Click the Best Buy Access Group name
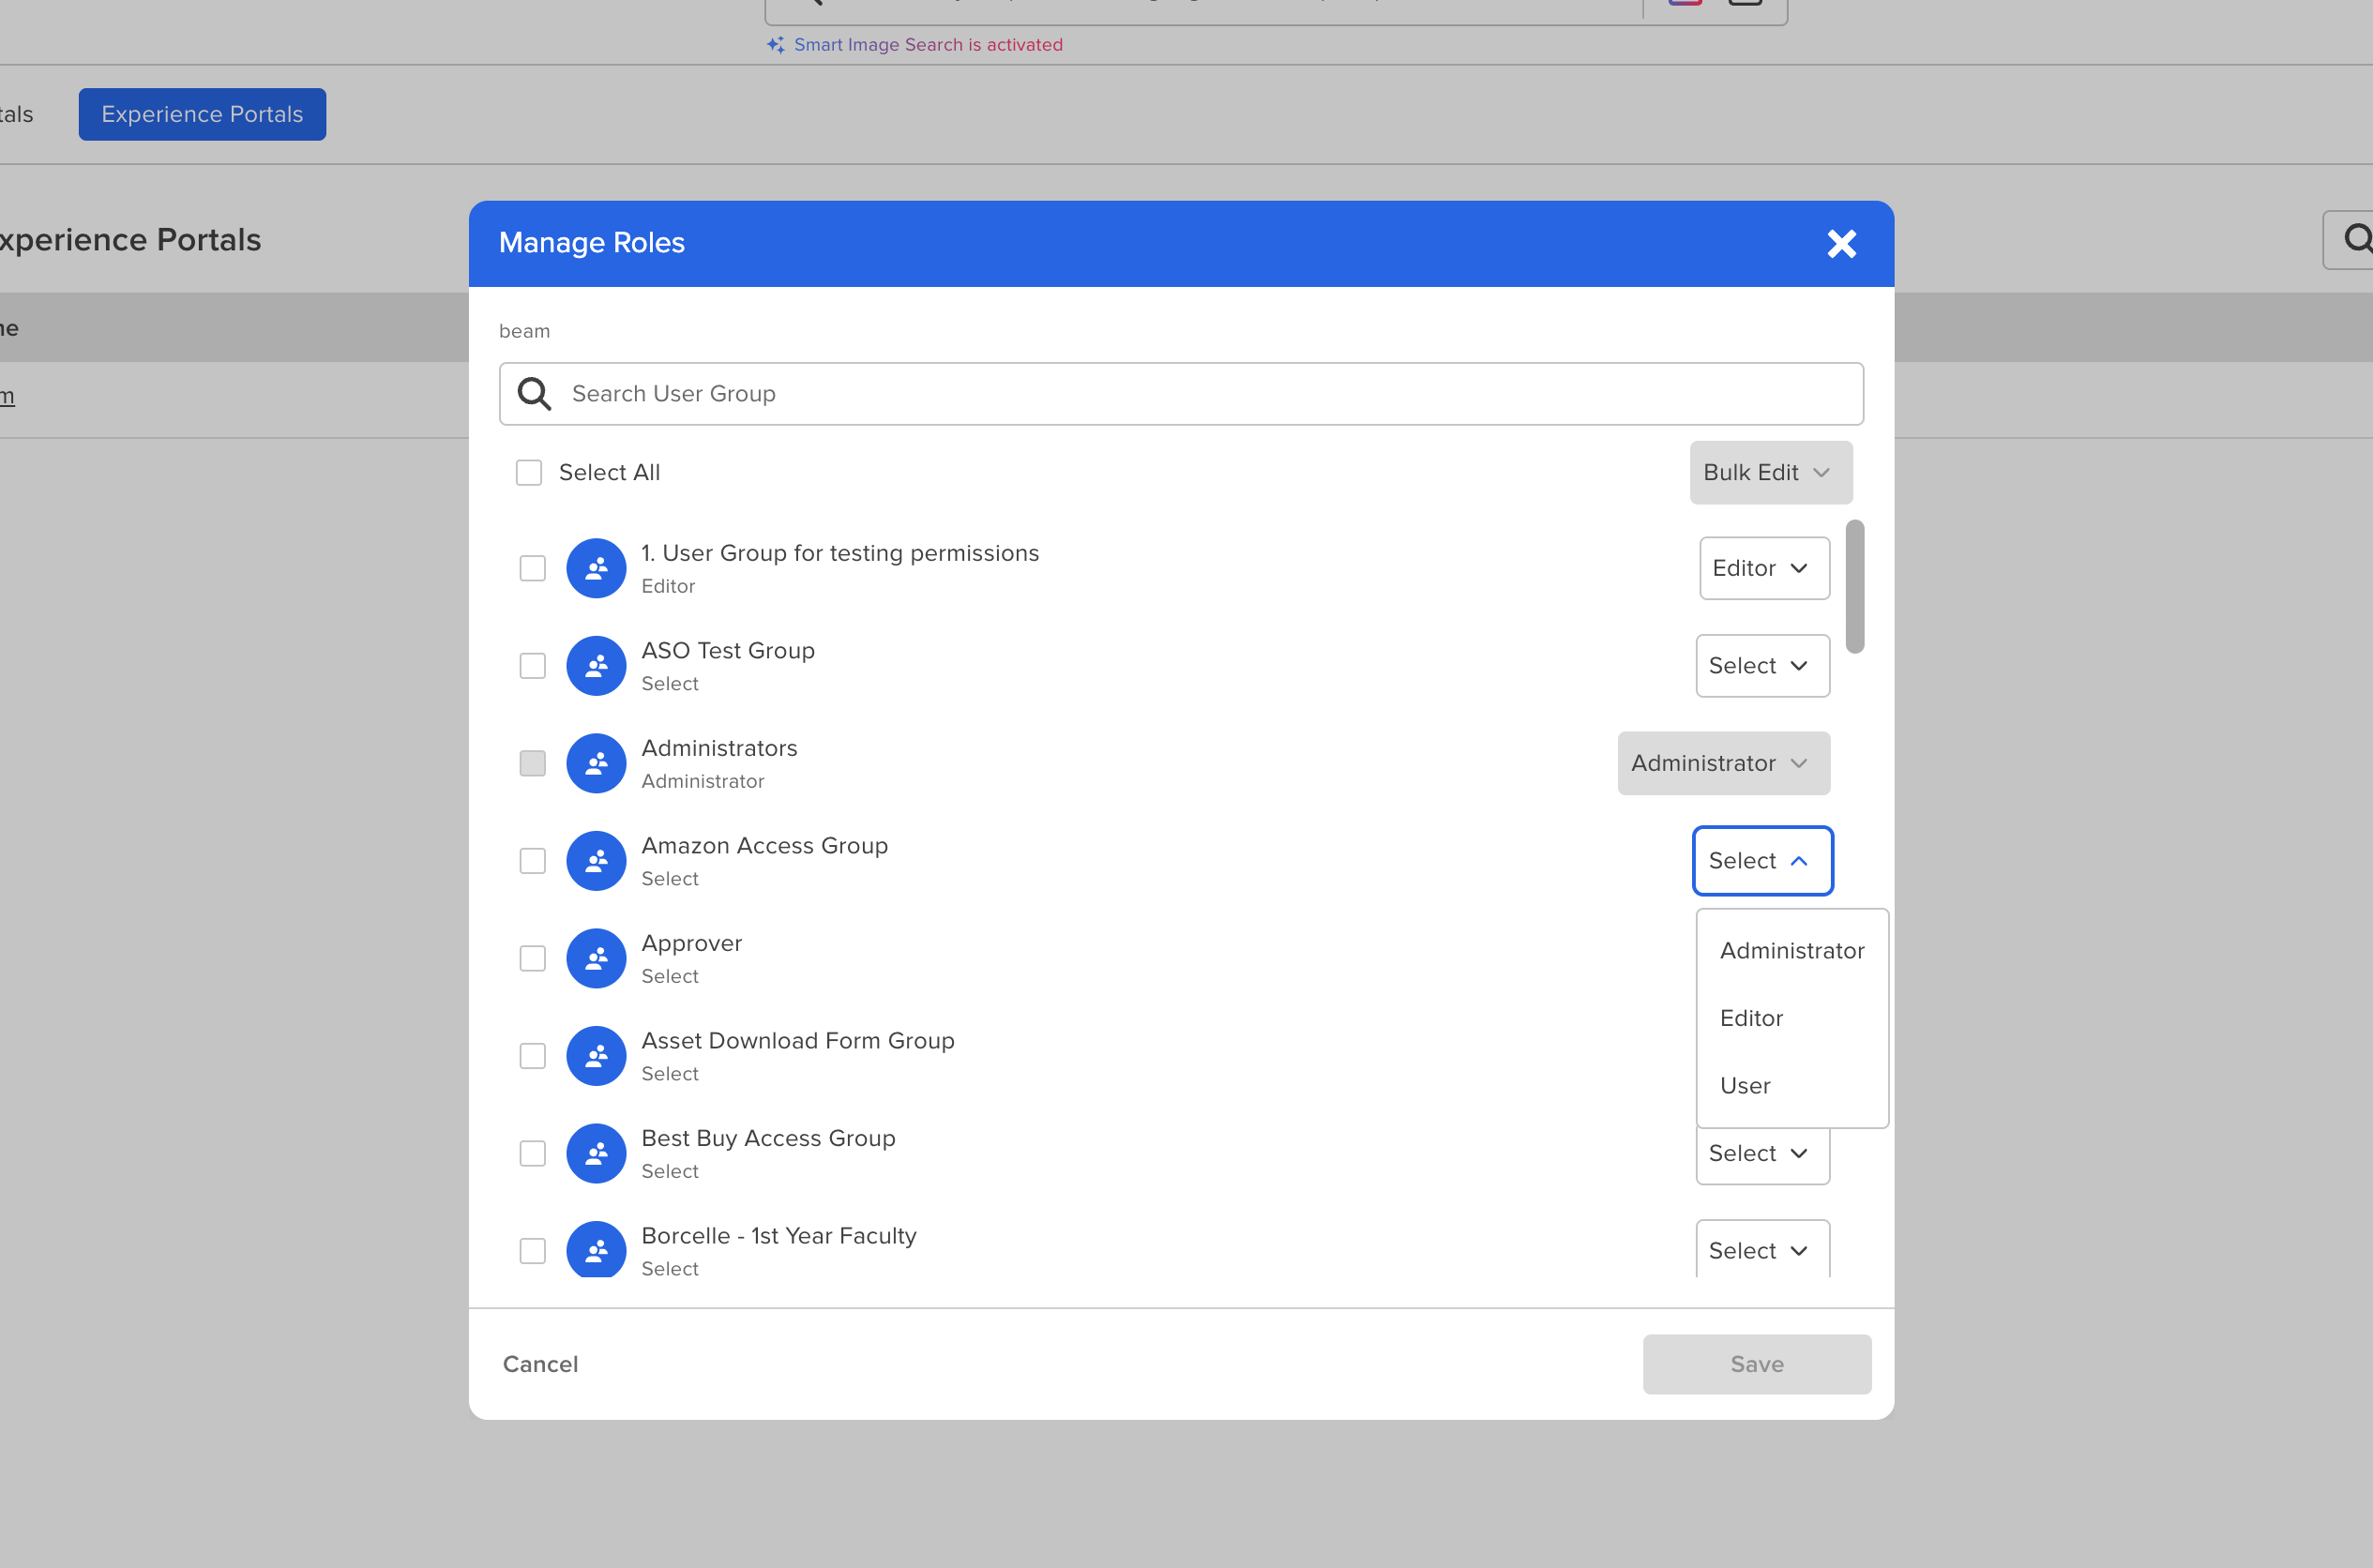Image resolution: width=2373 pixels, height=1568 pixels. click(x=768, y=1139)
